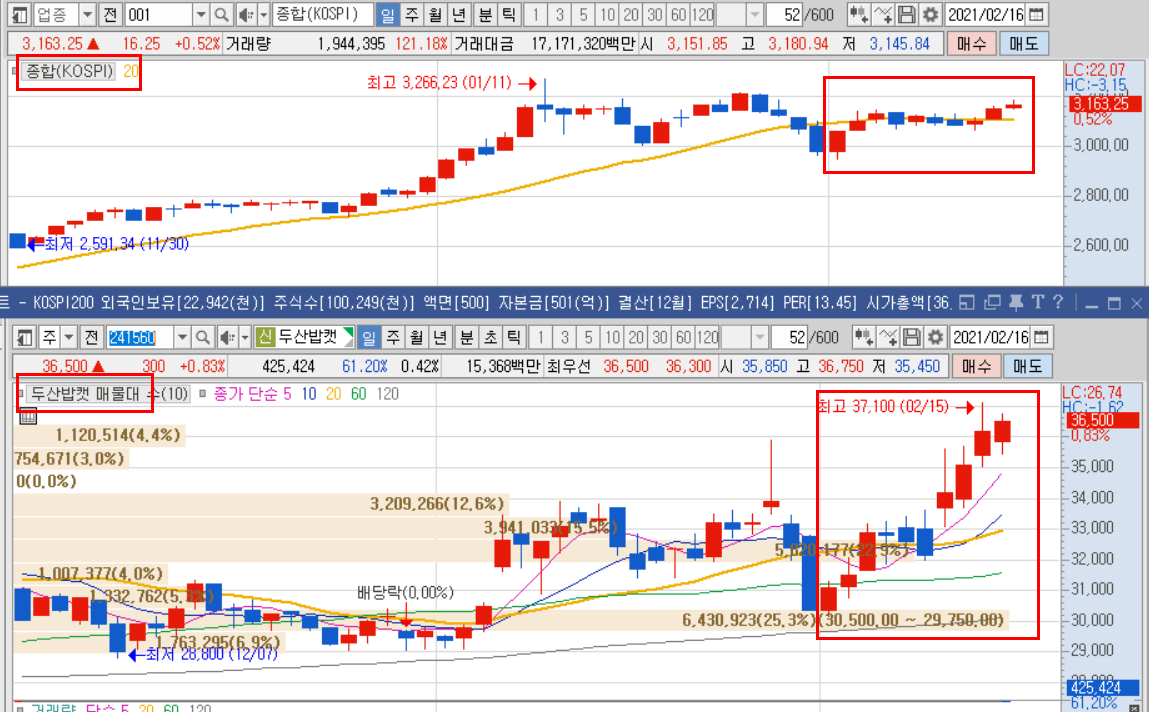Click the add-indicator line icon in 두산밥캣 toolbar
The height and width of the screenshot is (712, 1149).
[888, 337]
